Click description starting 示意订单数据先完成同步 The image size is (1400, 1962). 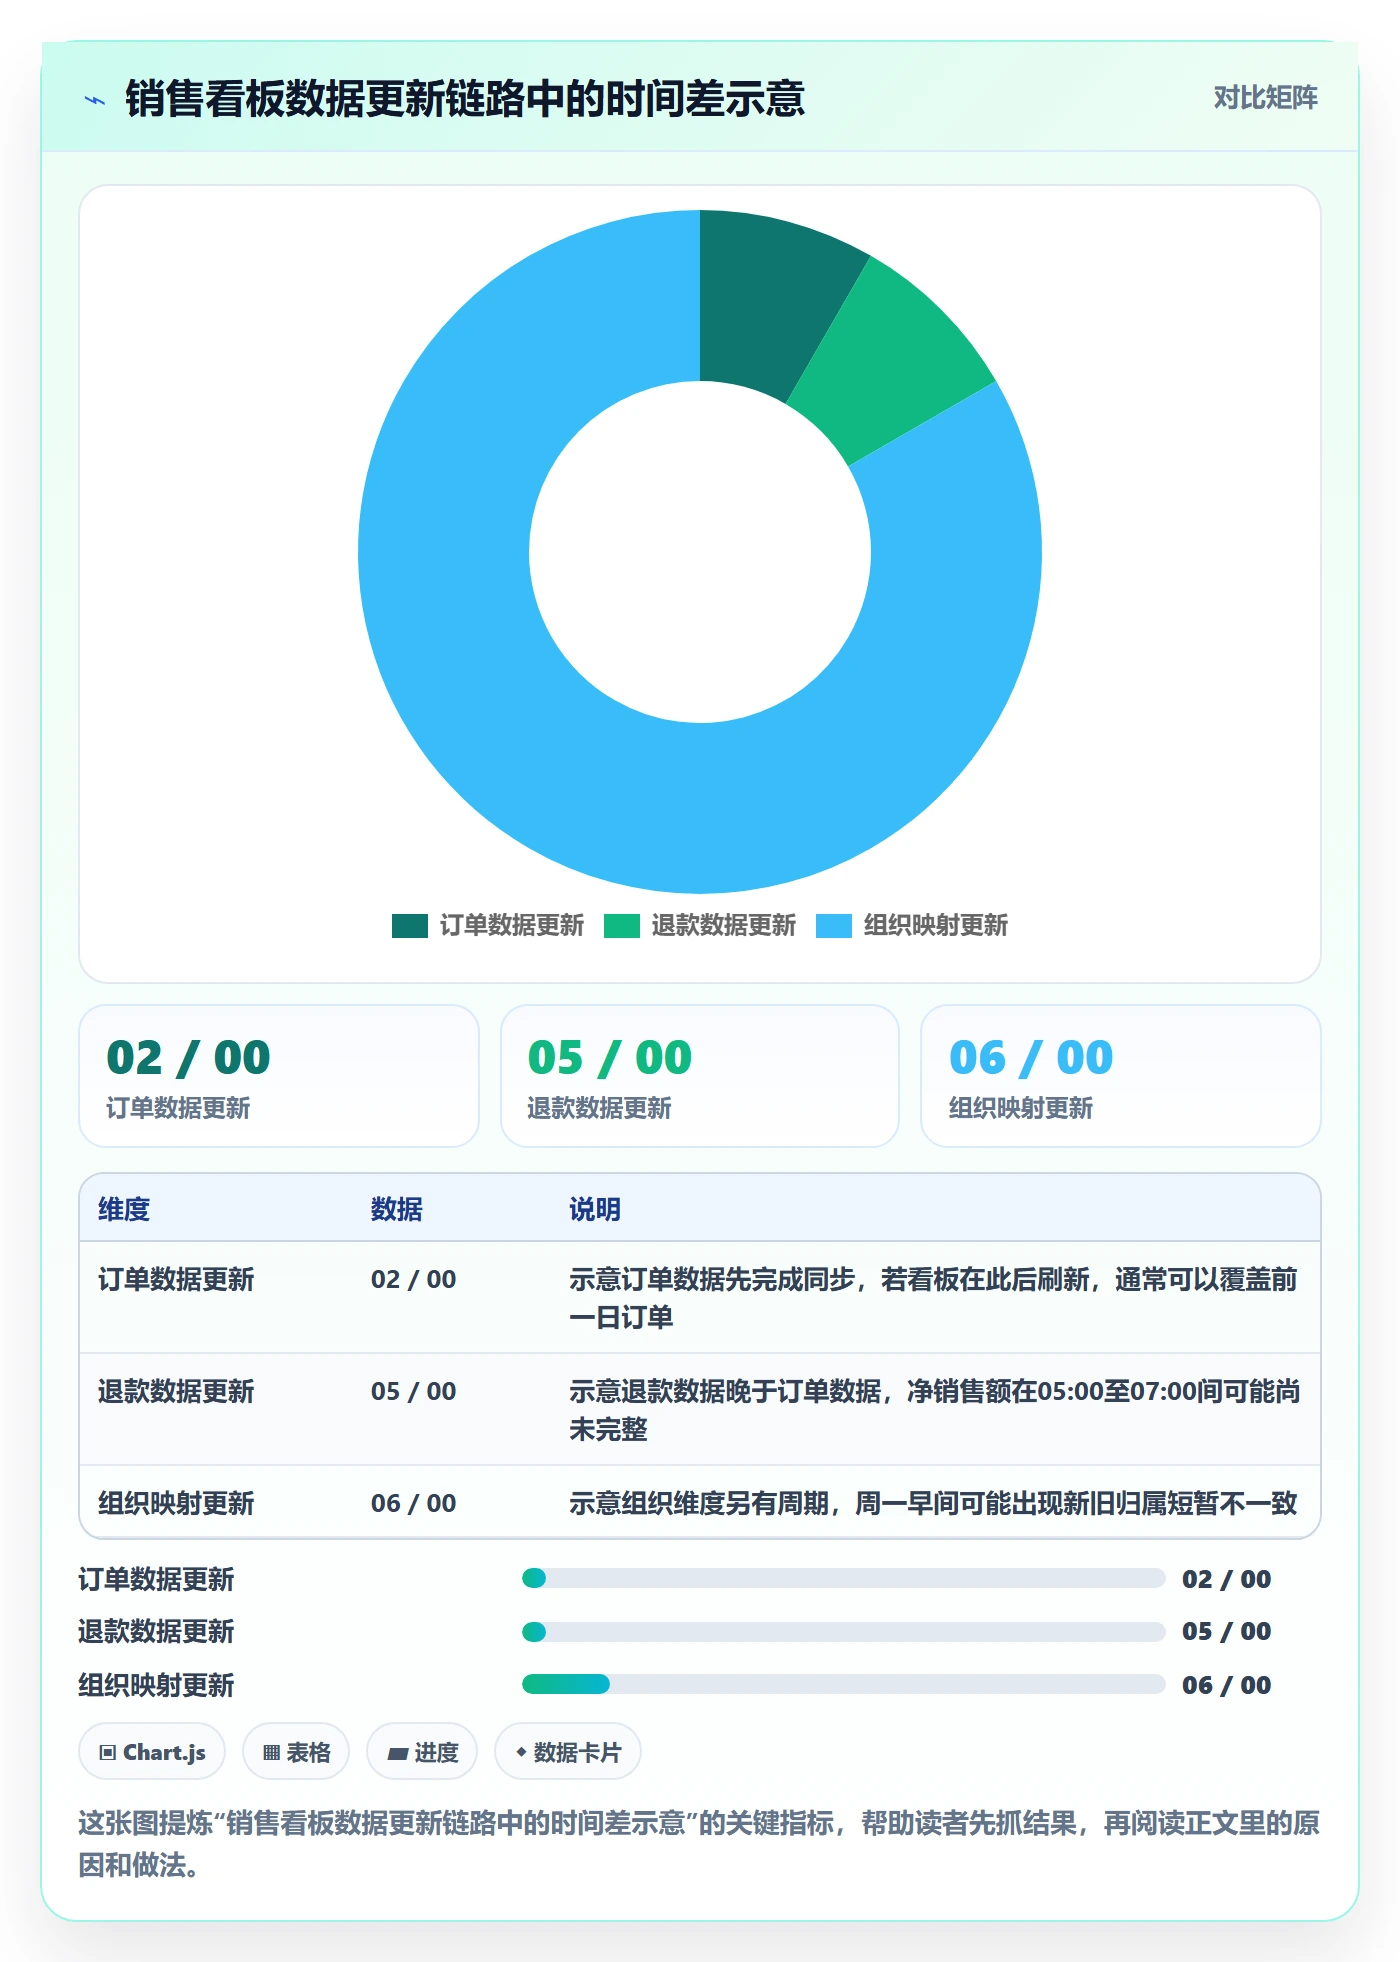tap(934, 1298)
